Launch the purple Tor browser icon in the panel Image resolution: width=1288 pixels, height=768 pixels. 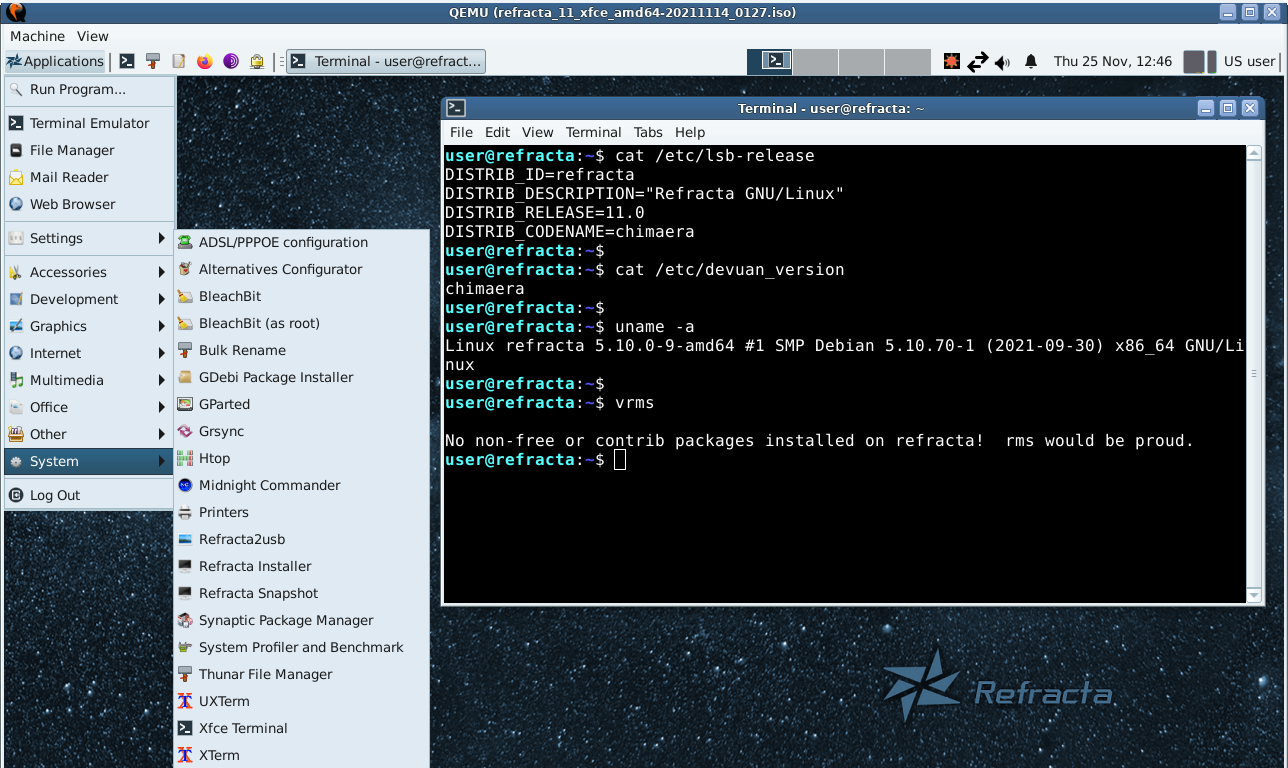(x=231, y=61)
